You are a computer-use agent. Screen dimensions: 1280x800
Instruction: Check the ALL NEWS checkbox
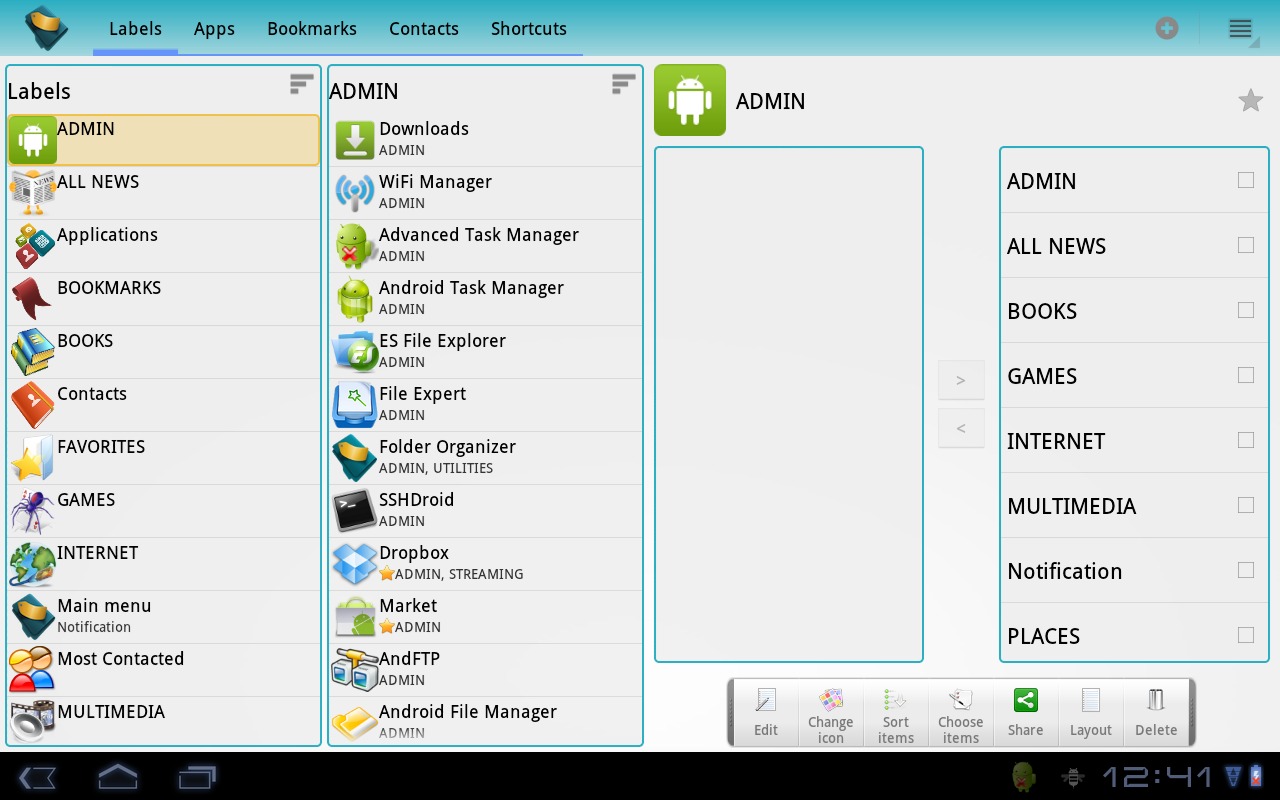click(1245, 245)
